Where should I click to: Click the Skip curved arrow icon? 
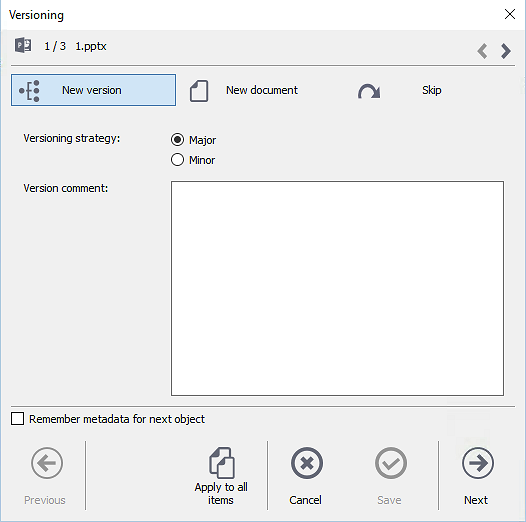tap(369, 91)
